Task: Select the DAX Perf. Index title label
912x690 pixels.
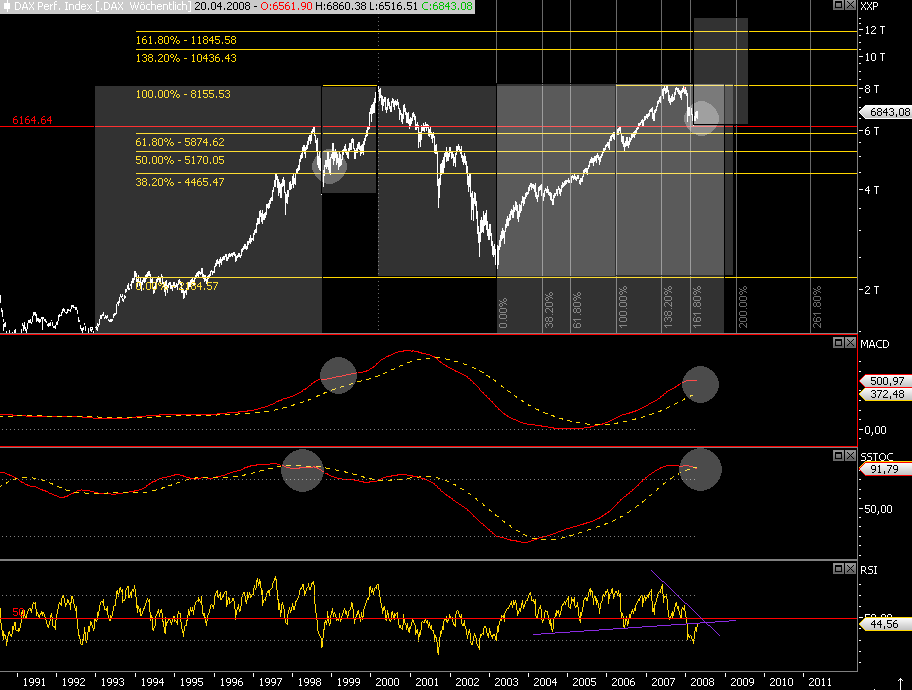Action: [102, 6]
